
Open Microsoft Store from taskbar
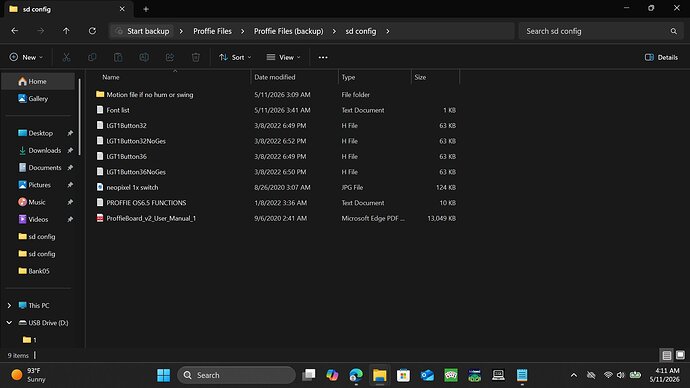[x=403, y=375]
